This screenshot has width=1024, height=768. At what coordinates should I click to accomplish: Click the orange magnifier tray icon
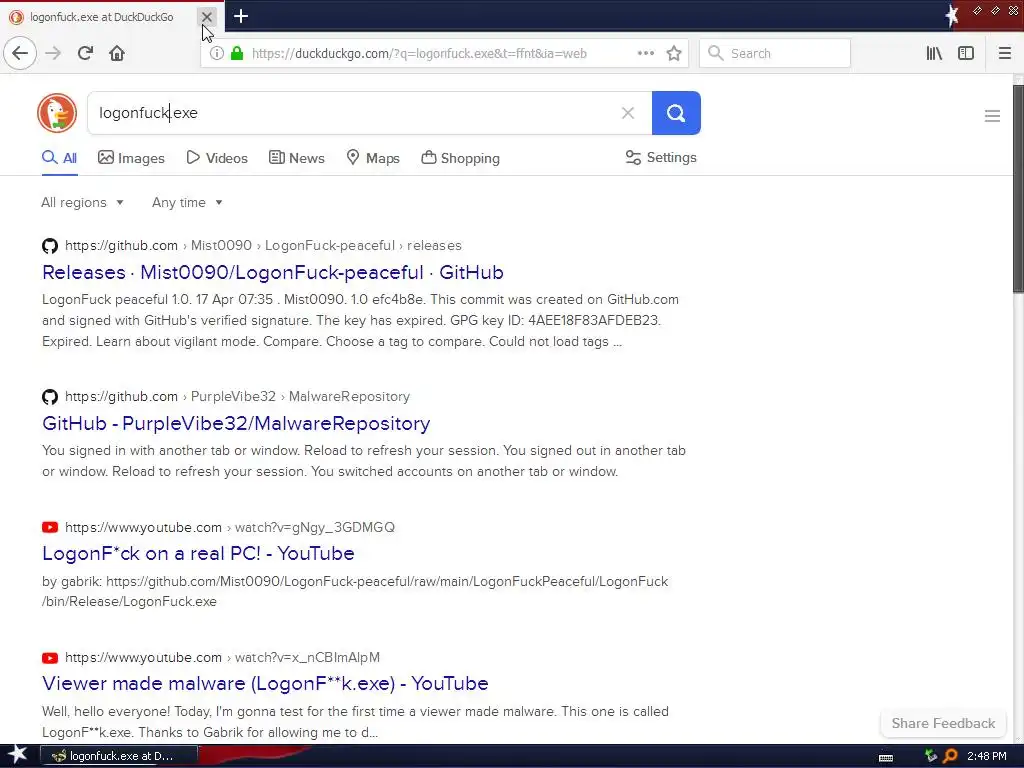(x=950, y=756)
